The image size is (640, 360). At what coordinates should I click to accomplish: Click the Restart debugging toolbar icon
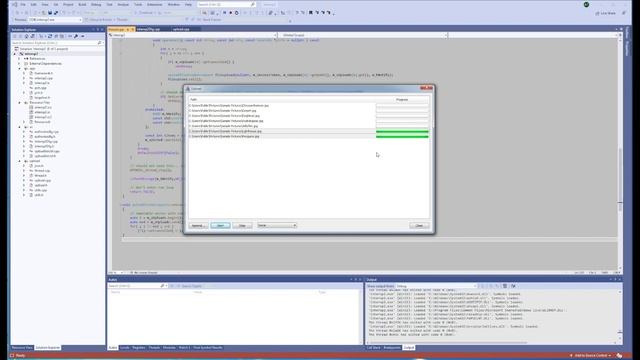click(x=236, y=13)
